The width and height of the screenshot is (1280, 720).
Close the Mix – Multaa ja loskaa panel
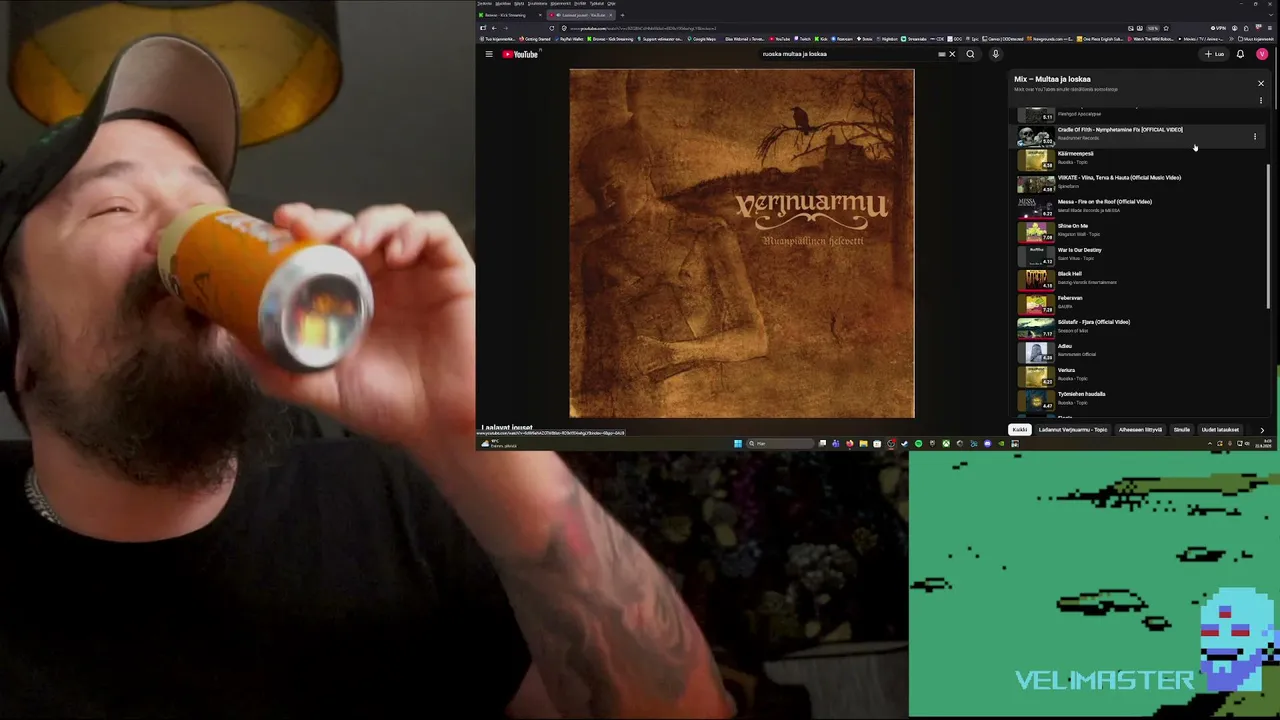1261,83
